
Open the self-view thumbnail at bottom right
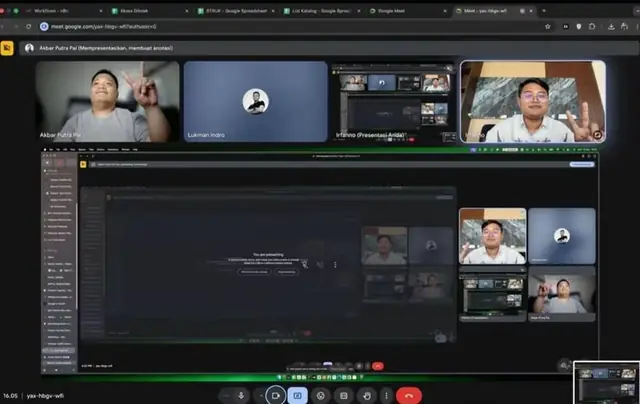[x=607, y=382]
